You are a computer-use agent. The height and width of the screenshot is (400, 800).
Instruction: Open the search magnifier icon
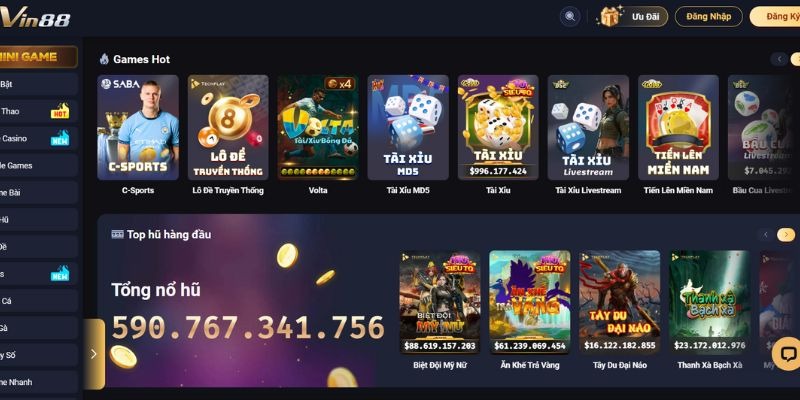(x=570, y=16)
